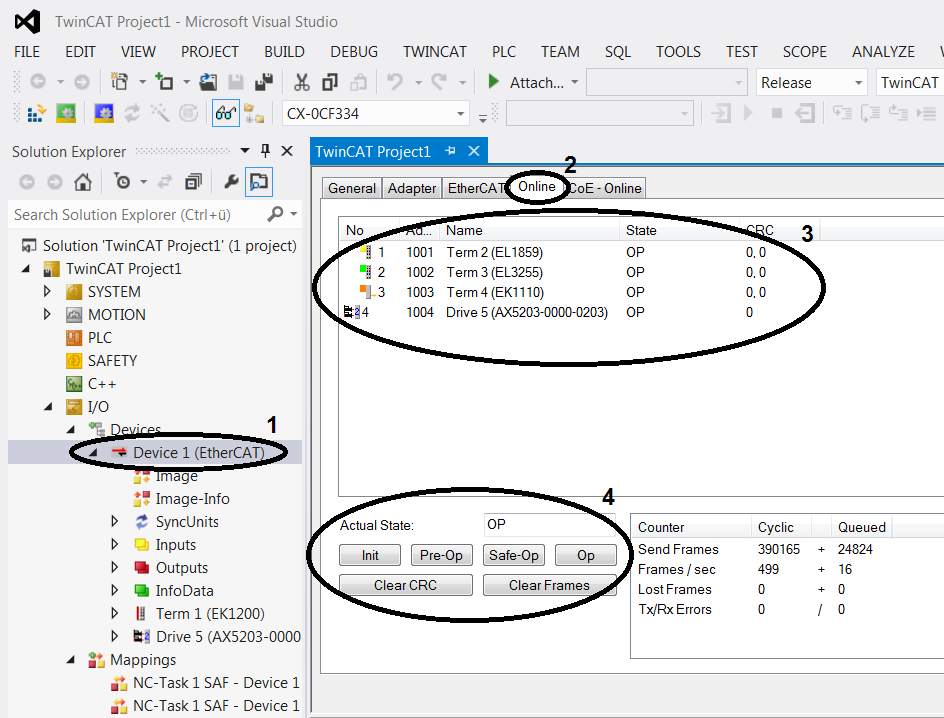Click the Init state button
944x718 pixels.
(370, 555)
